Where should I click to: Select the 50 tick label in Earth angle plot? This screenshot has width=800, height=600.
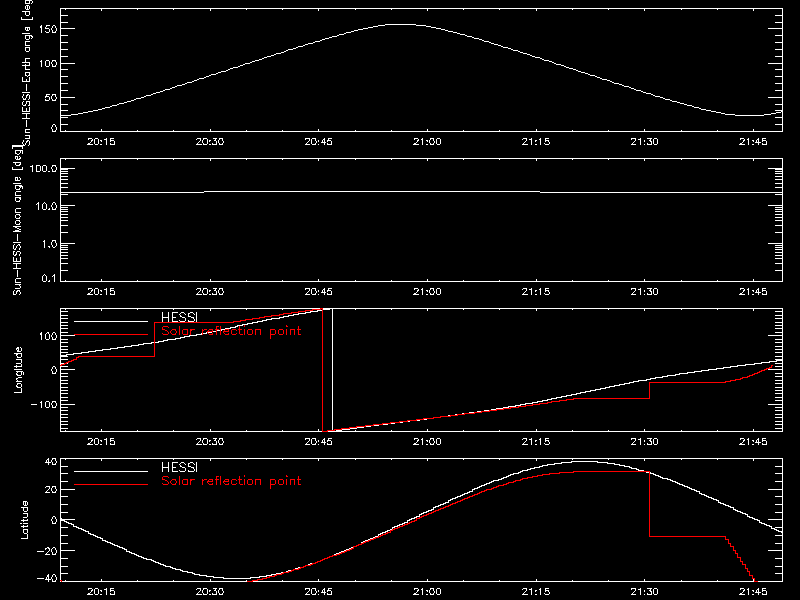[x=51, y=97]
